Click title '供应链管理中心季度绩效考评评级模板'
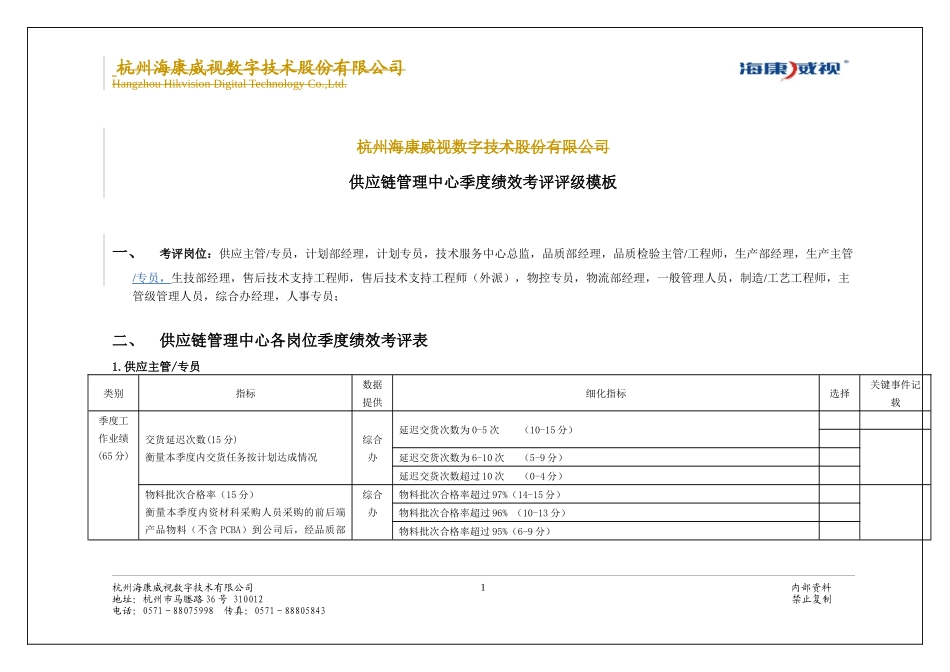Viewport: 950px width, 672px height. click(x=482, y=182)
